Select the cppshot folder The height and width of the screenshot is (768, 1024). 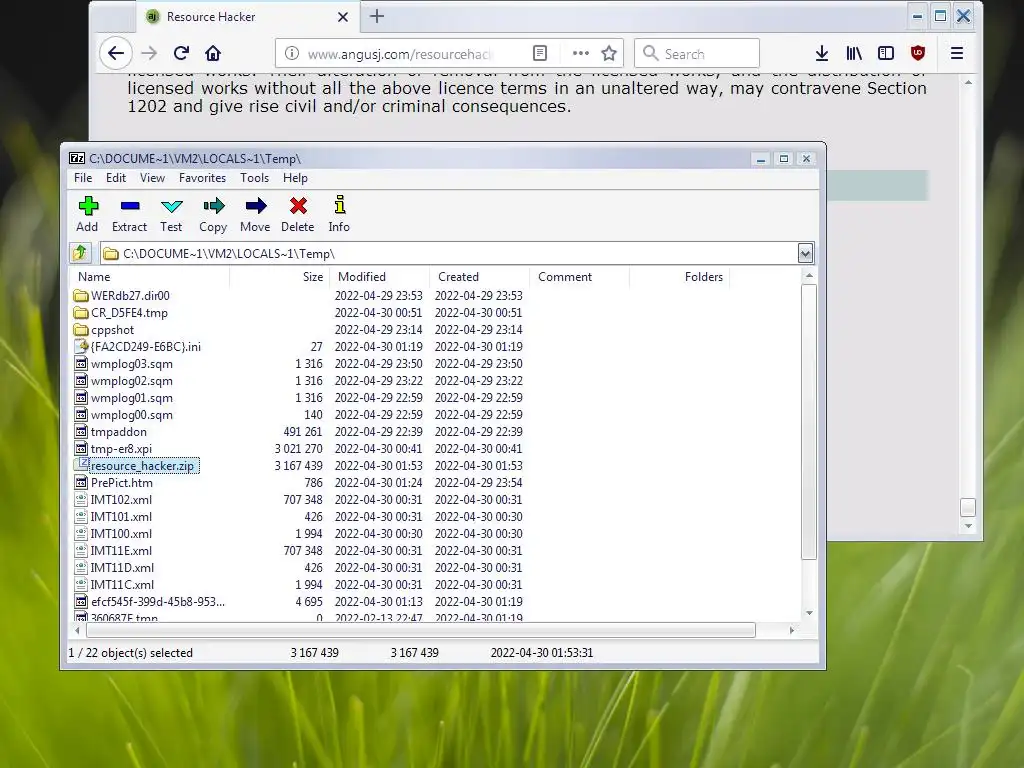point(112,330)
